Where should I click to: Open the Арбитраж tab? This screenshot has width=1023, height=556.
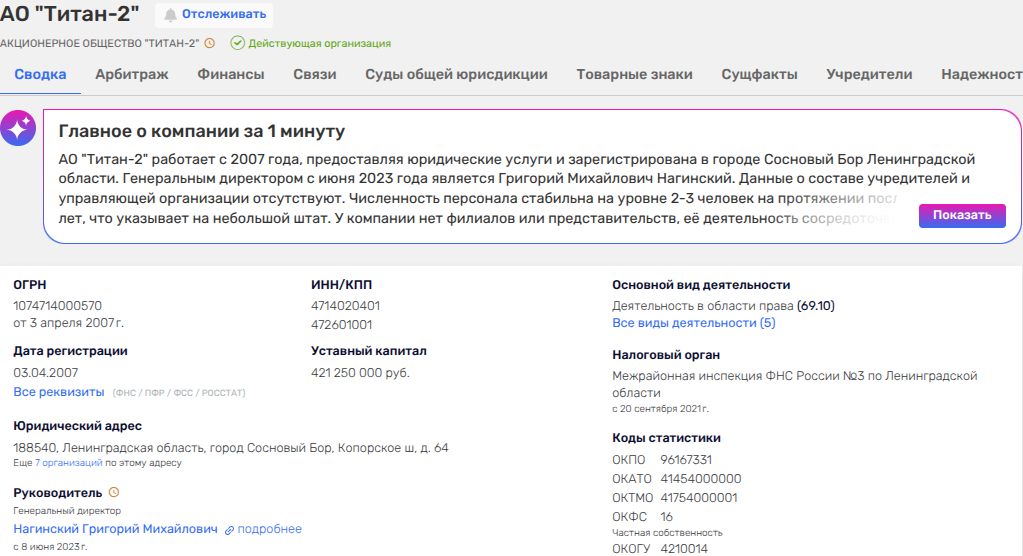pos(131,74)
